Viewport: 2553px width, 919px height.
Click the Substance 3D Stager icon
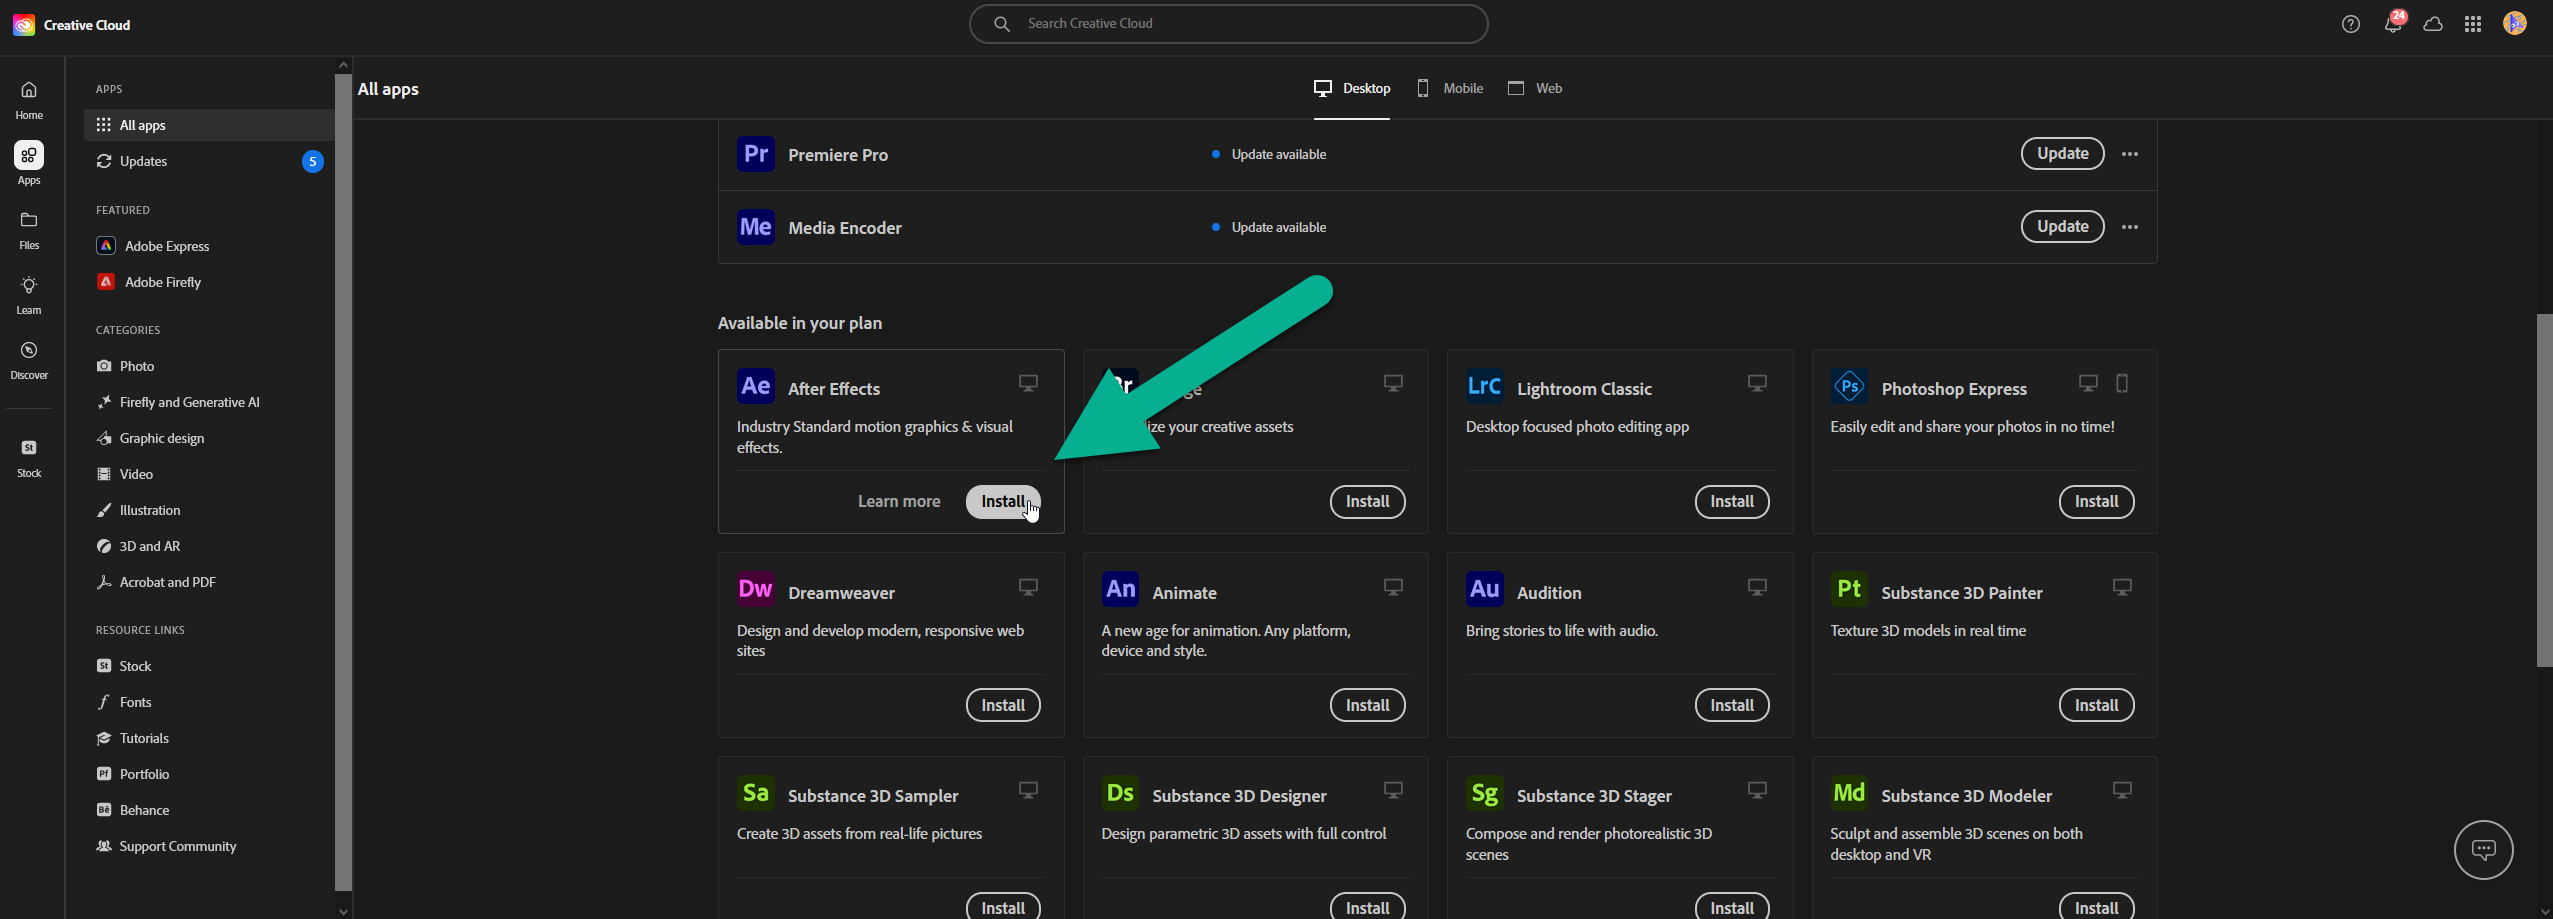(1484, 793)
